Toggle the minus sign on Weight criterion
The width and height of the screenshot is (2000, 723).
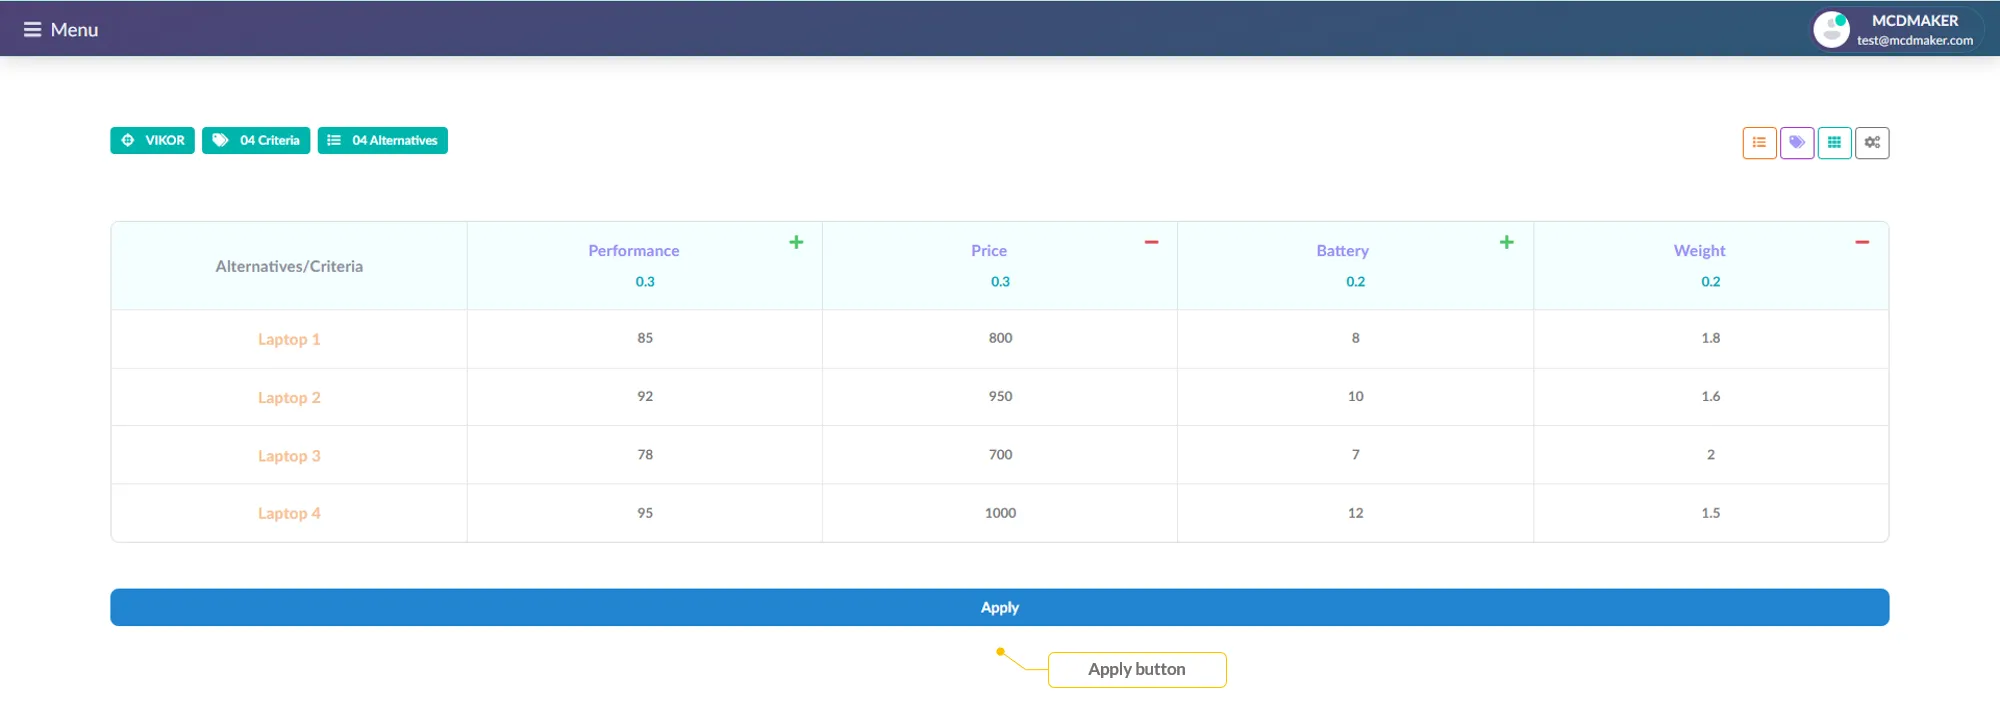click(1862, 242)
